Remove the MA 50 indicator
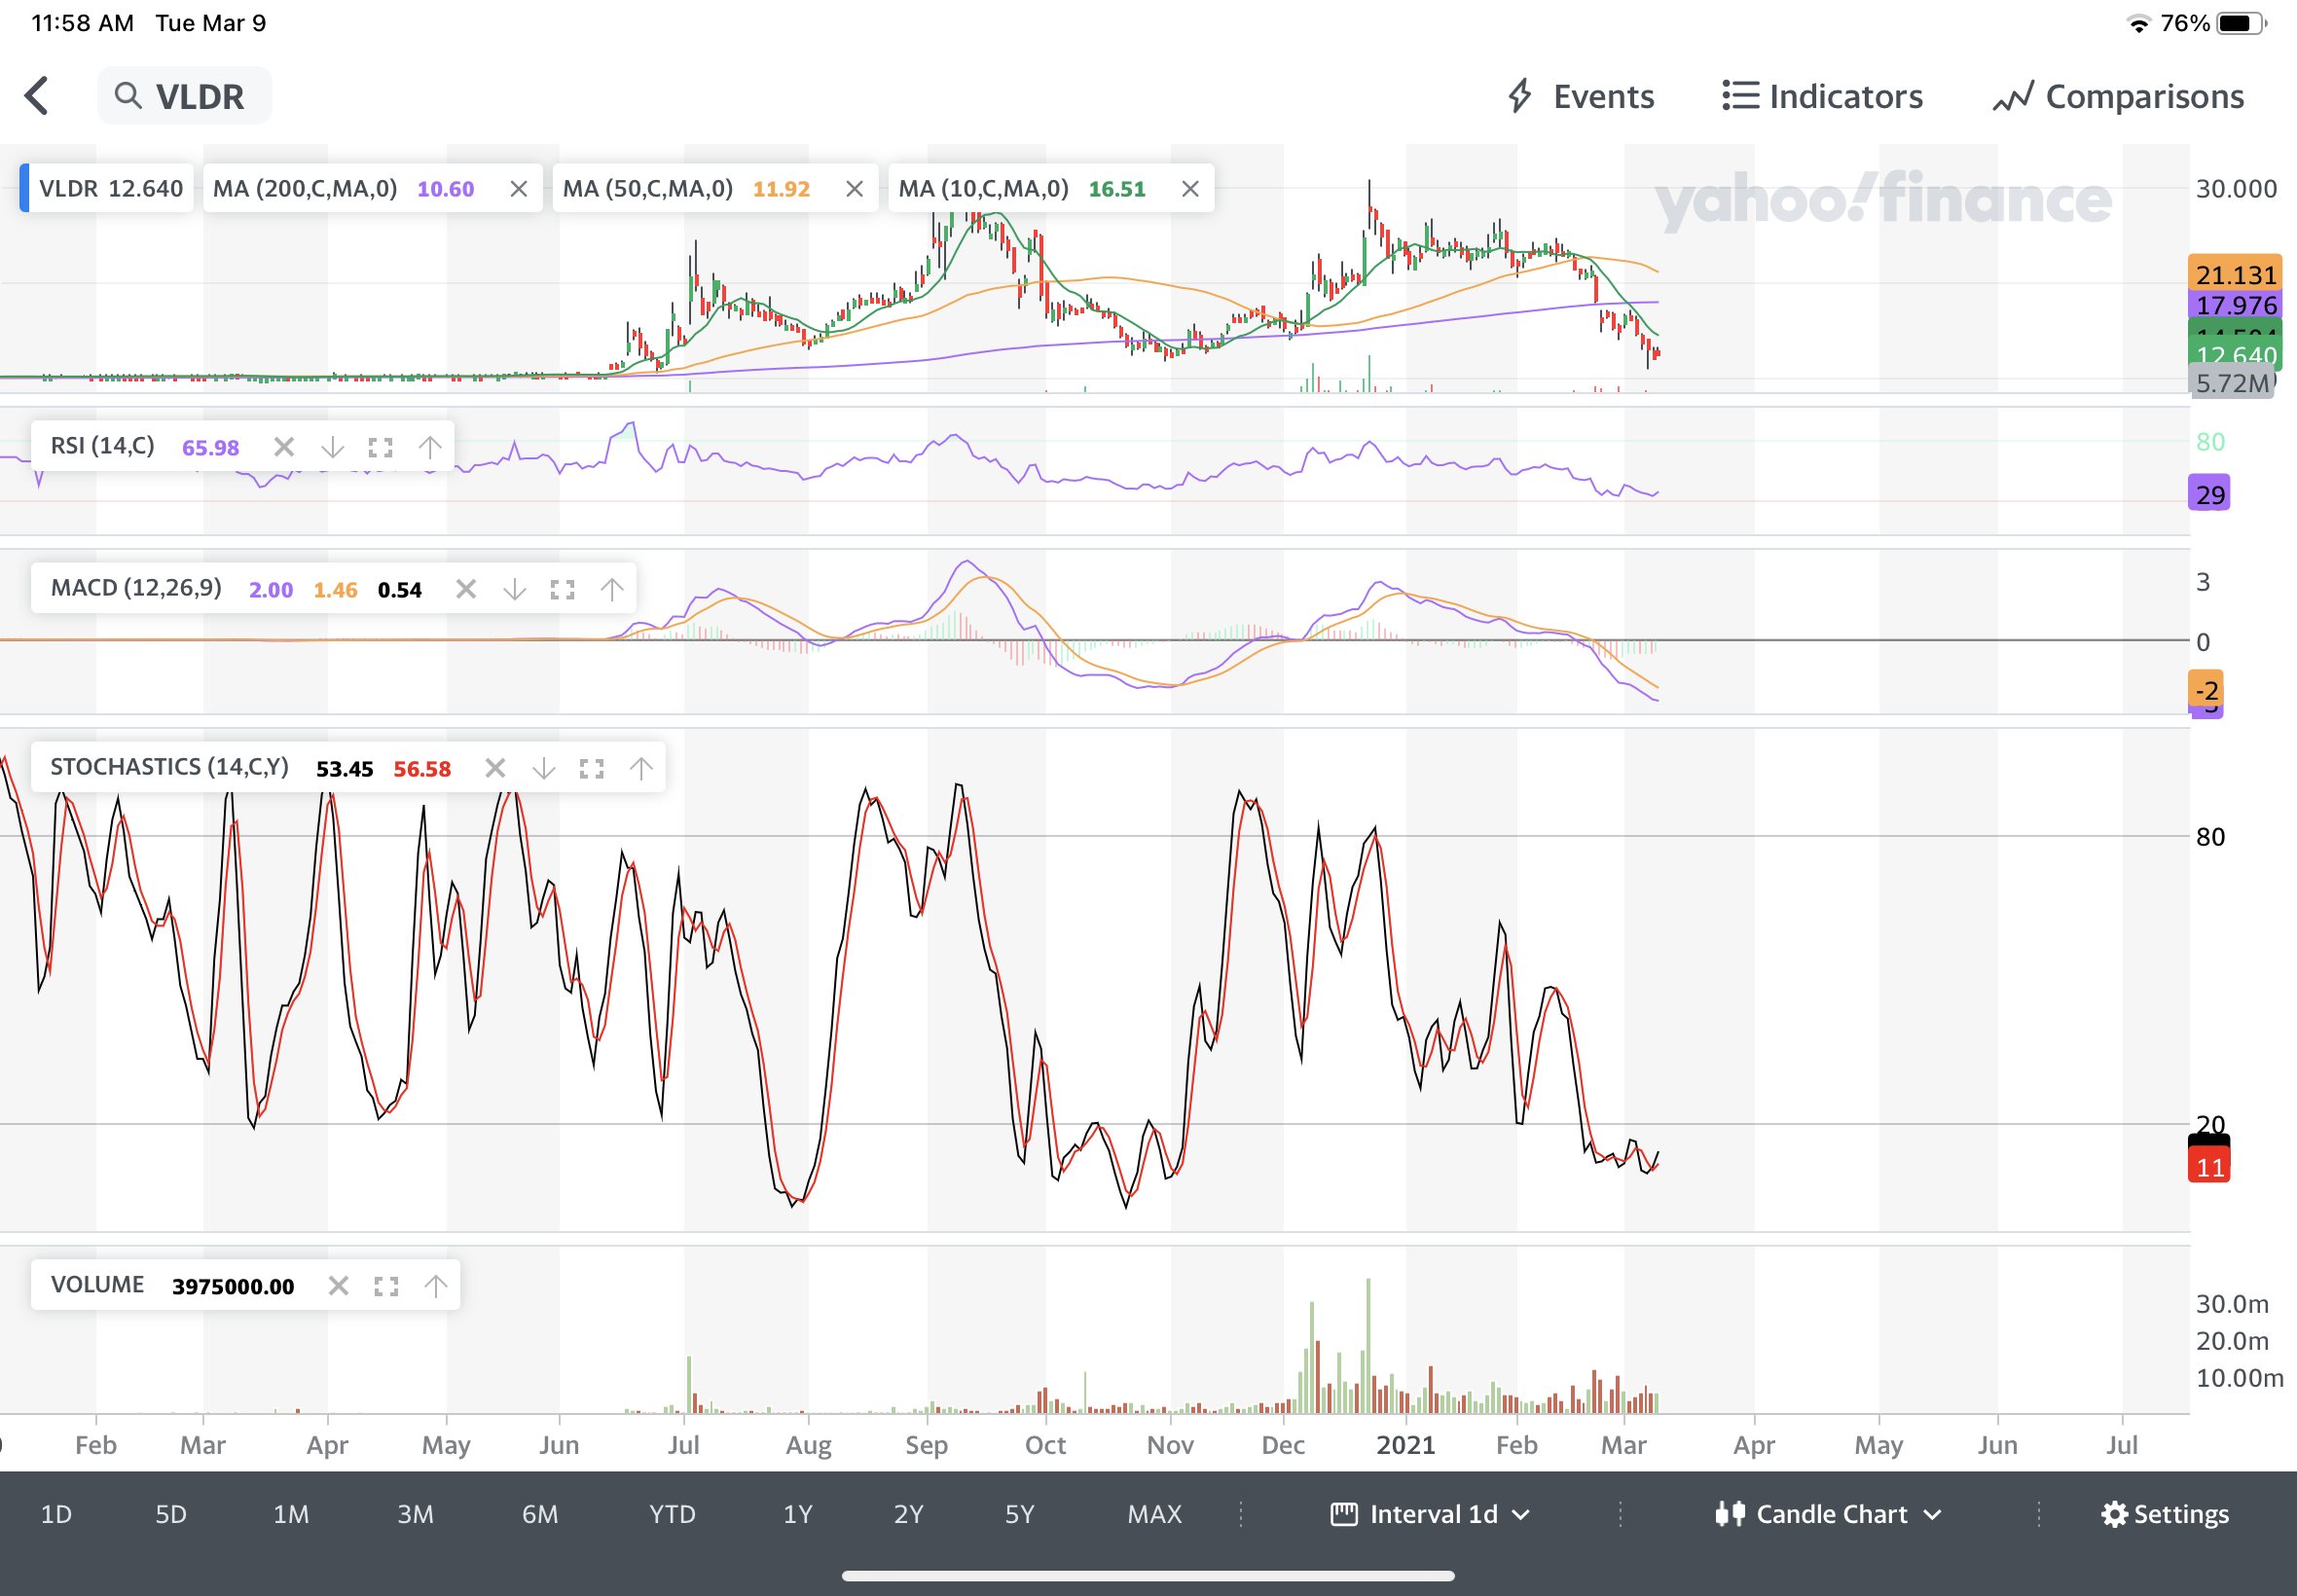This screenshot has height=1596, width=2297. click(854, 189)
